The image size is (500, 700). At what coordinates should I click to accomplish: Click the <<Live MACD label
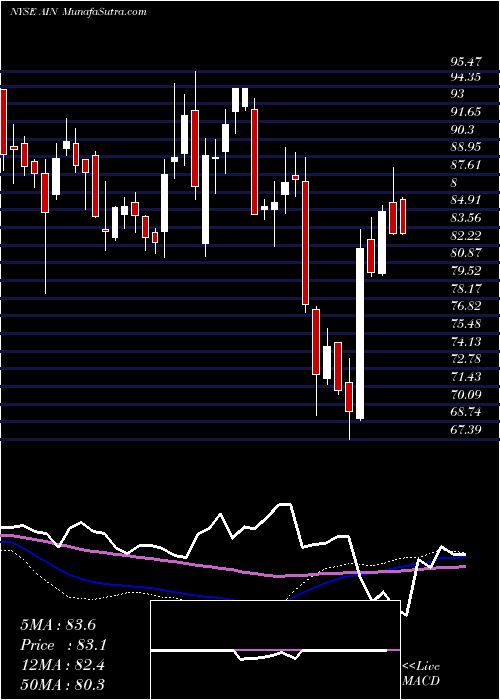point(421,674)
